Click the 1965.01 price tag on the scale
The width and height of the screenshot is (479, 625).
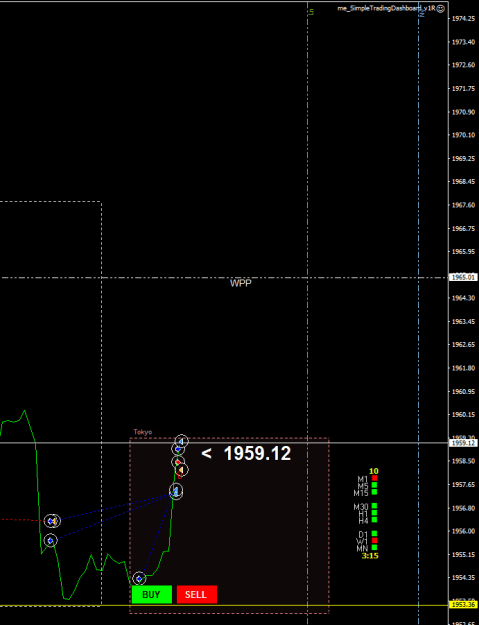click(463, 277)
